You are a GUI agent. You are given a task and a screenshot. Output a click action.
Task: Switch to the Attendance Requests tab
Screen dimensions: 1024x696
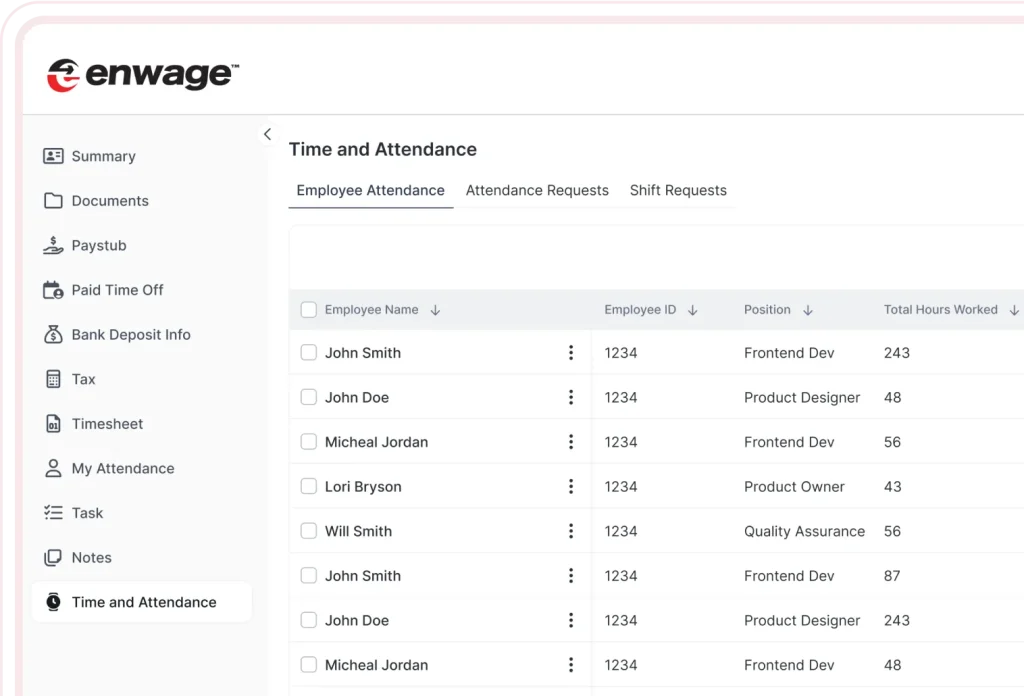(x=537, y=190)
